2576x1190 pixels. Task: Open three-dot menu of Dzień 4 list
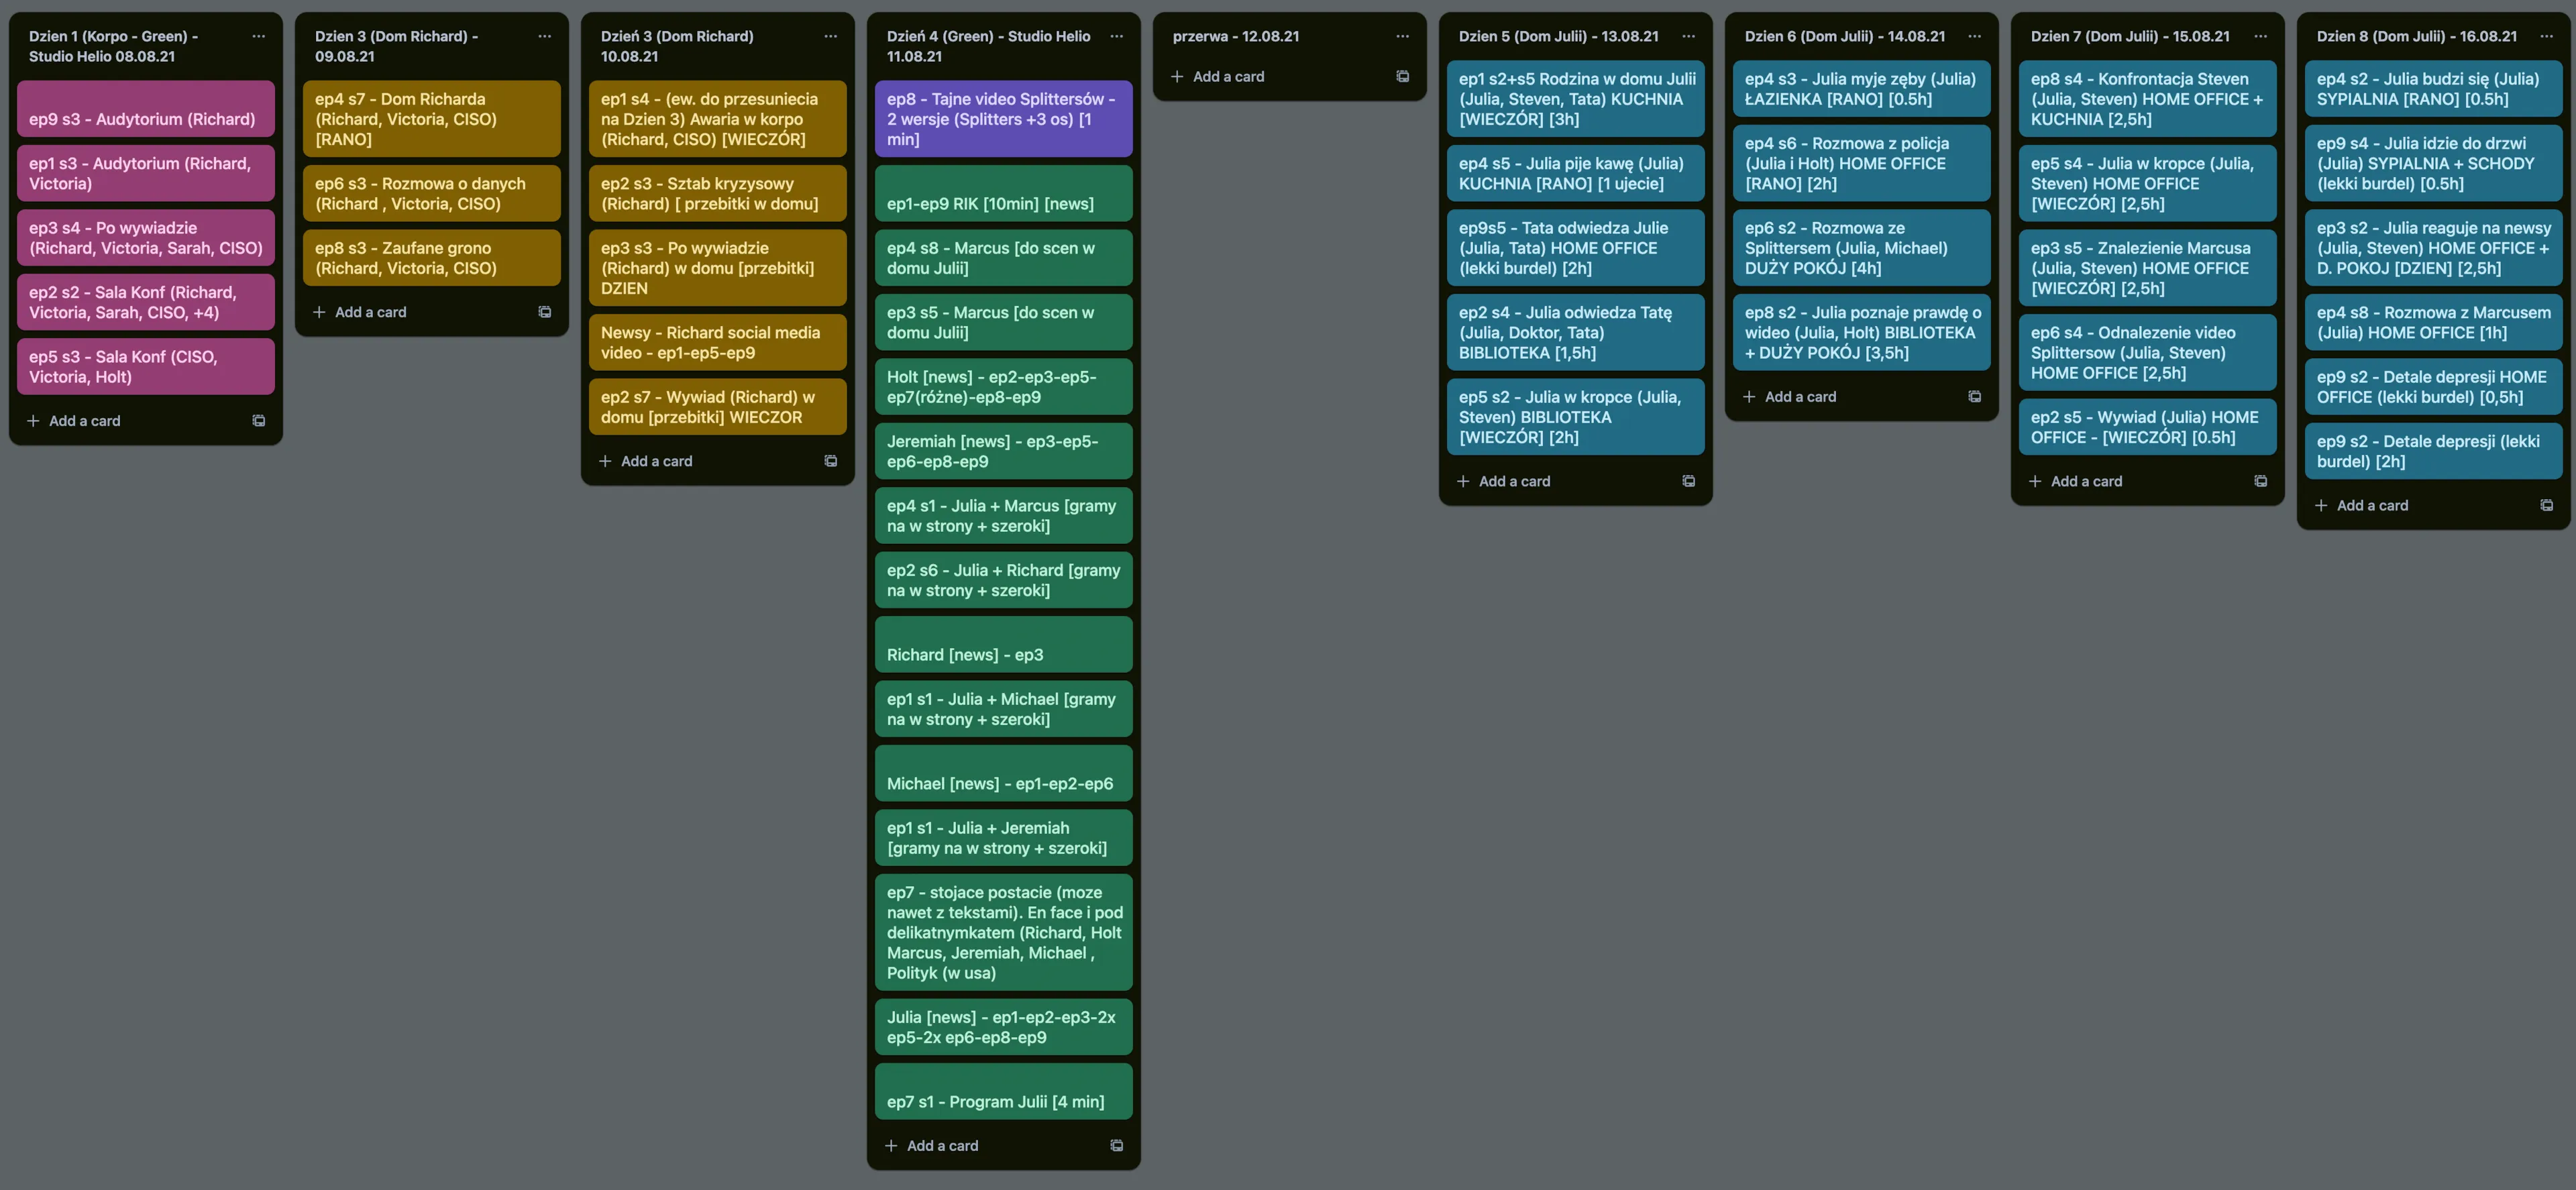1116,36
